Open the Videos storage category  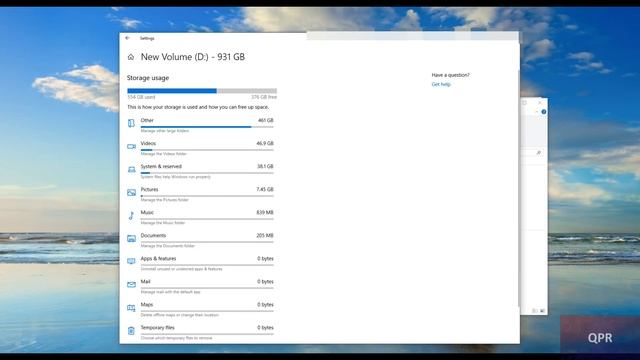200,148
